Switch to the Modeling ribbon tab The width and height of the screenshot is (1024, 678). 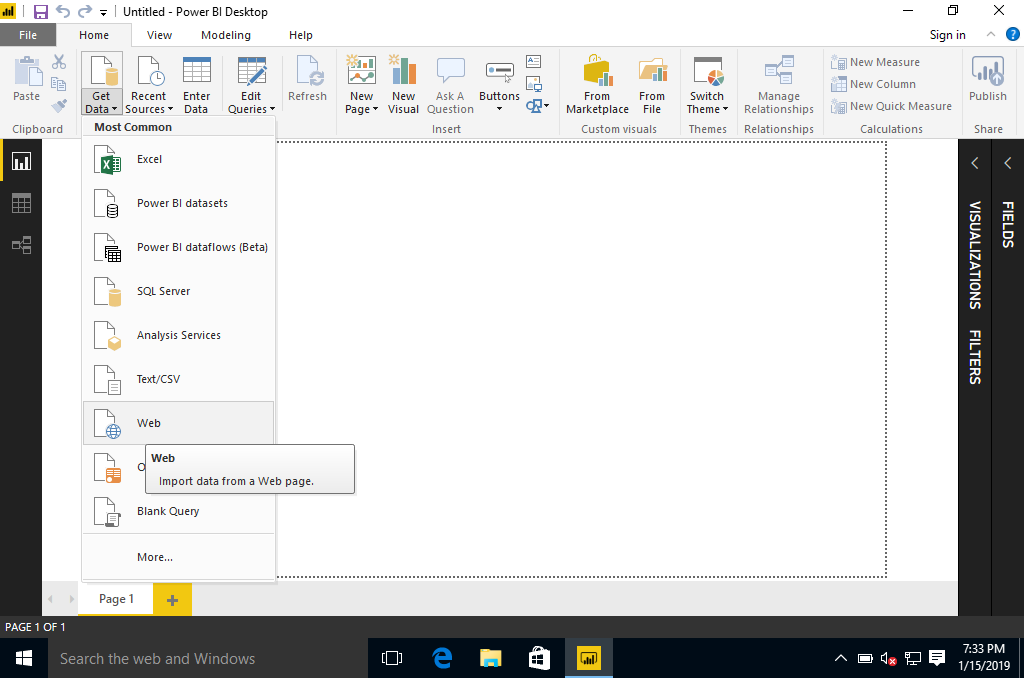[226, 35]
